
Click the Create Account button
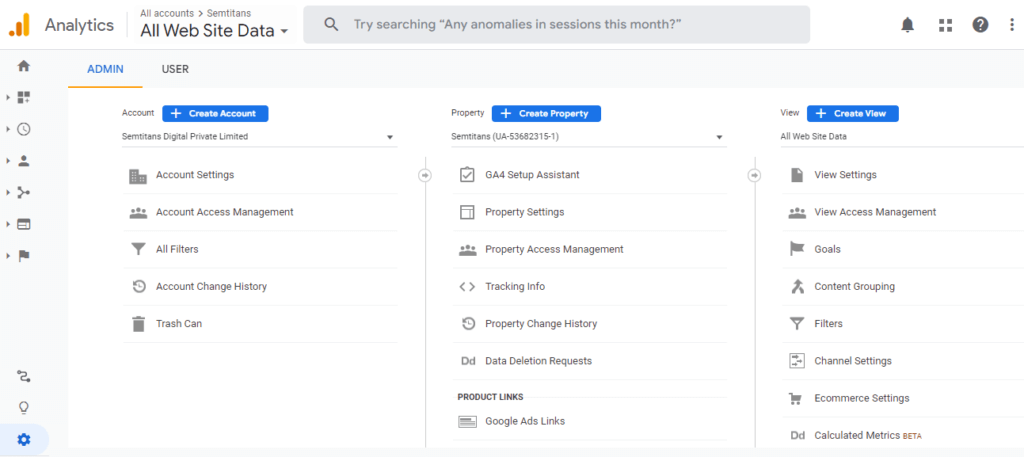215,114
